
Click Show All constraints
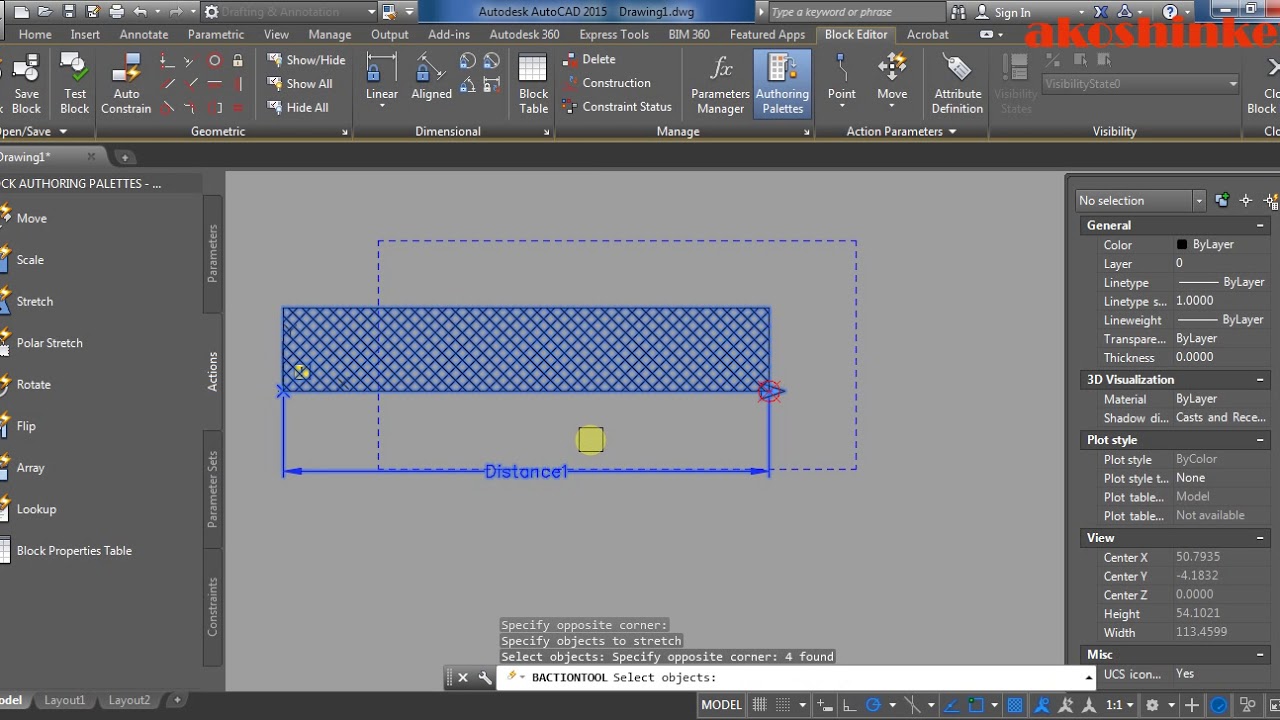click(300, 83)
